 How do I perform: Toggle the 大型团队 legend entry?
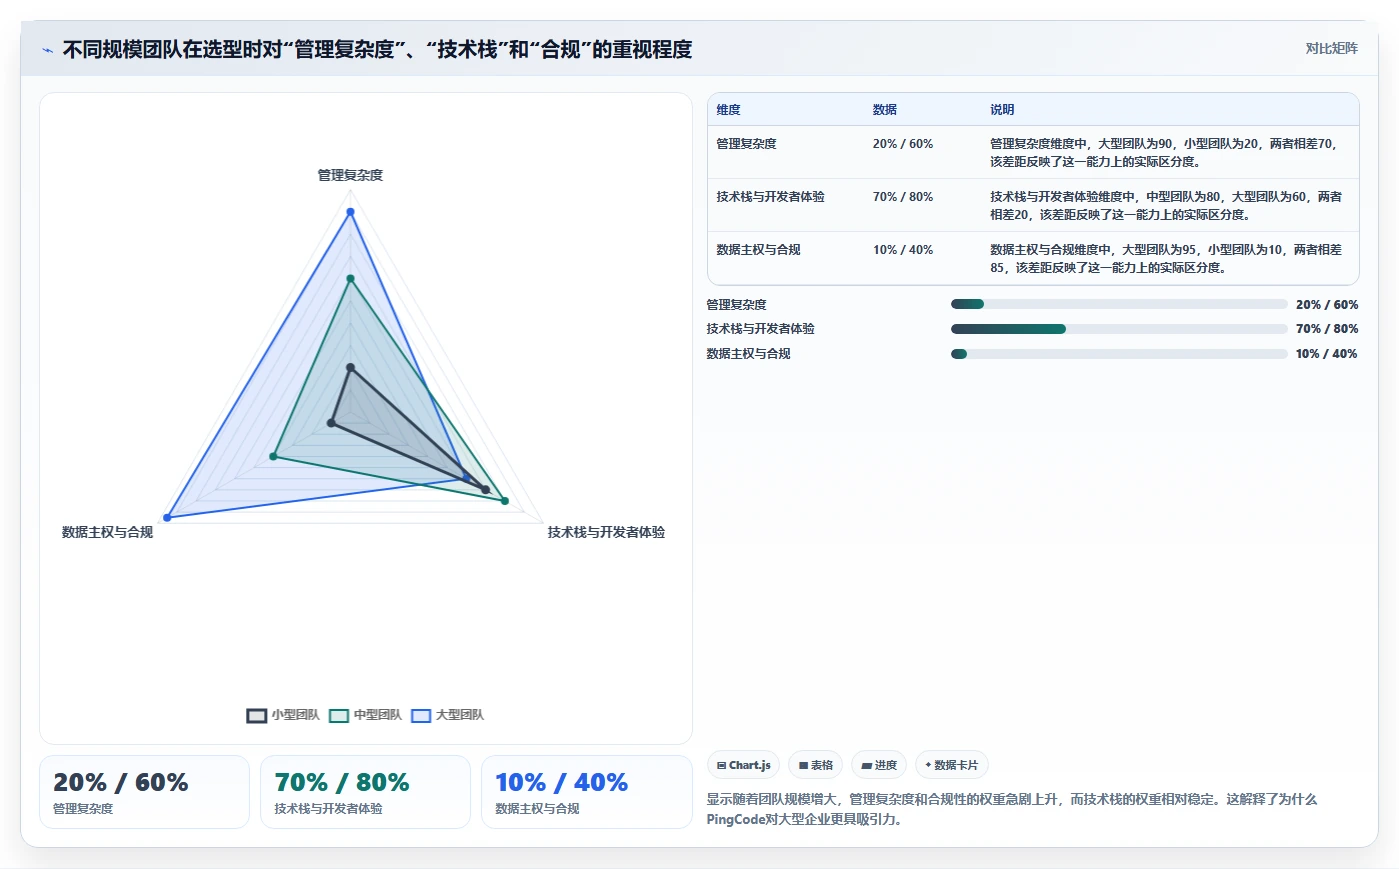tap(447, 715)
